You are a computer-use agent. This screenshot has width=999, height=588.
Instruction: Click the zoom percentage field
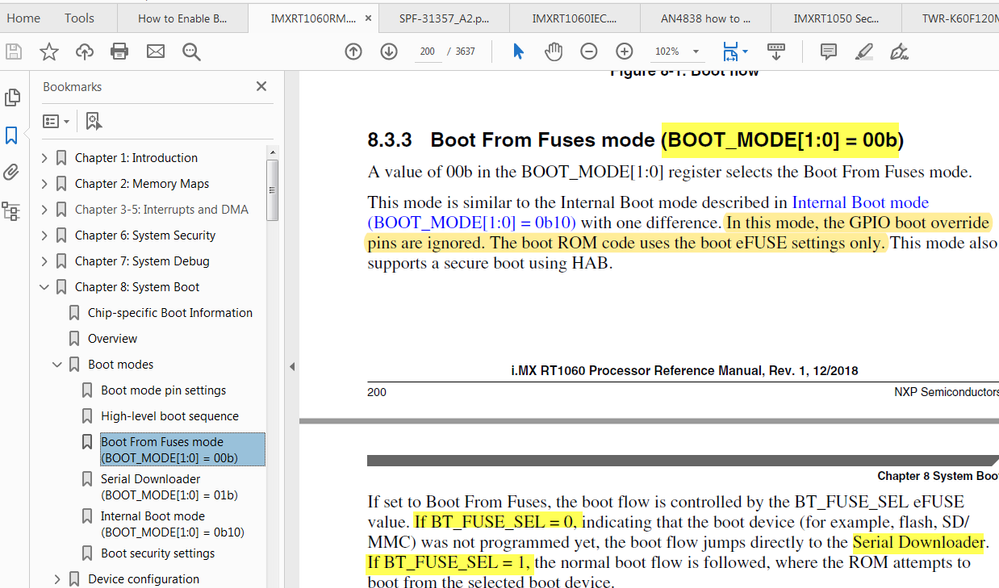[667, 52]
